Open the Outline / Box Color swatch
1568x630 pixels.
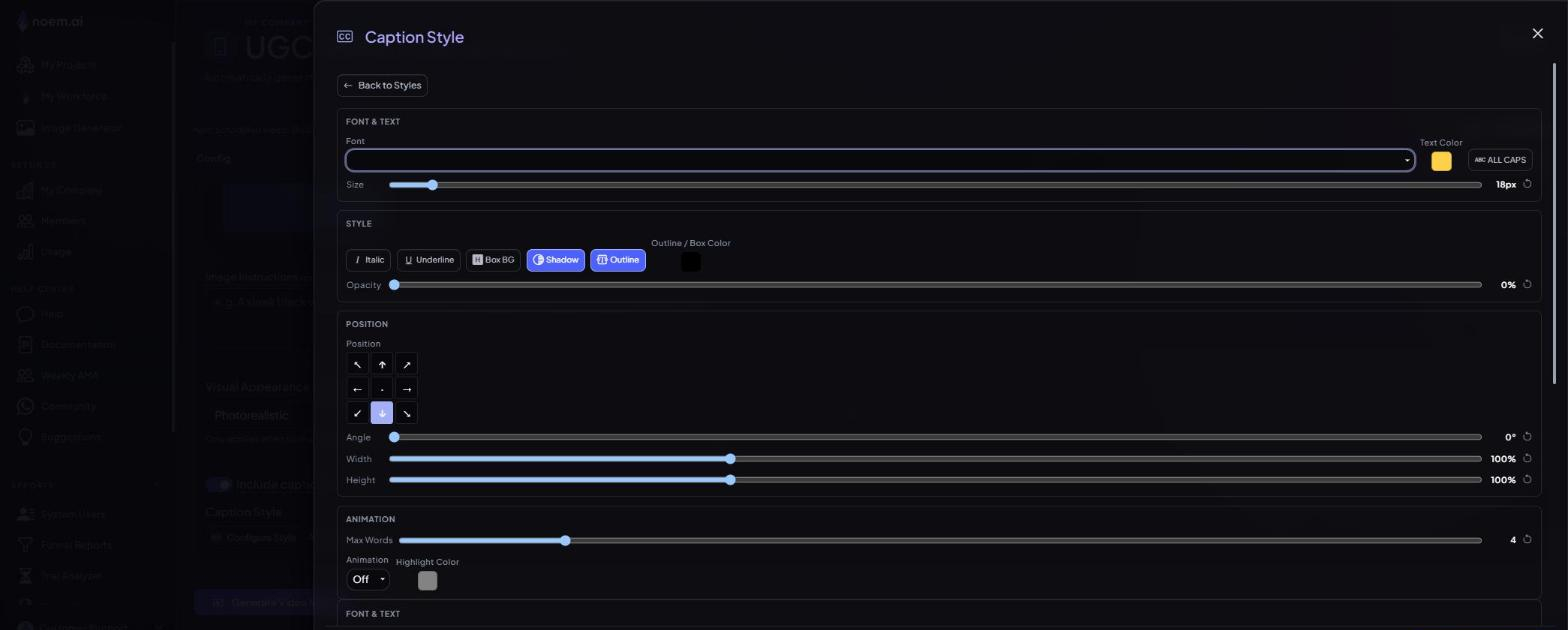[690, 262]
